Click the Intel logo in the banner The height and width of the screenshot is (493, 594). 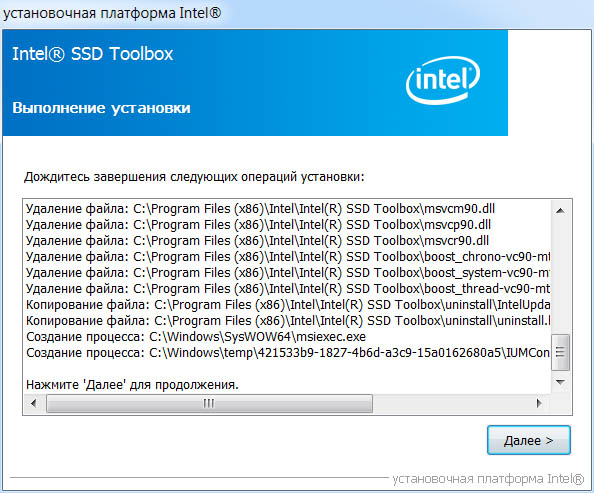(443, 80)
